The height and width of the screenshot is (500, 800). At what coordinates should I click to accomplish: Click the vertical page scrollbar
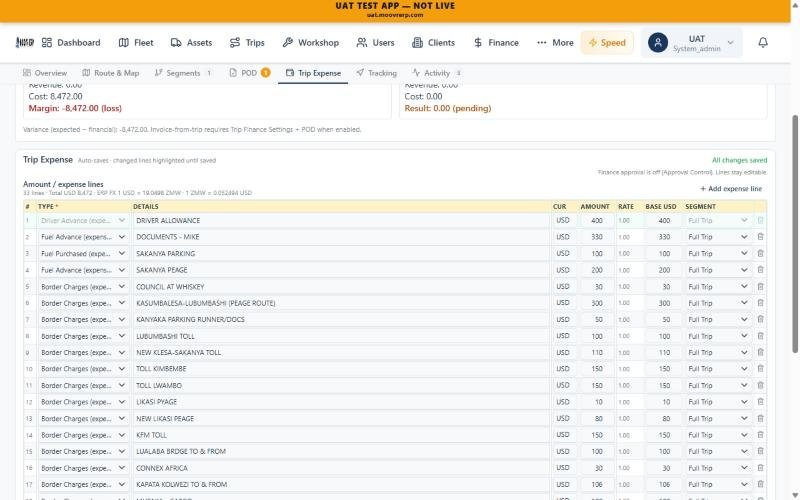point(795,233)
